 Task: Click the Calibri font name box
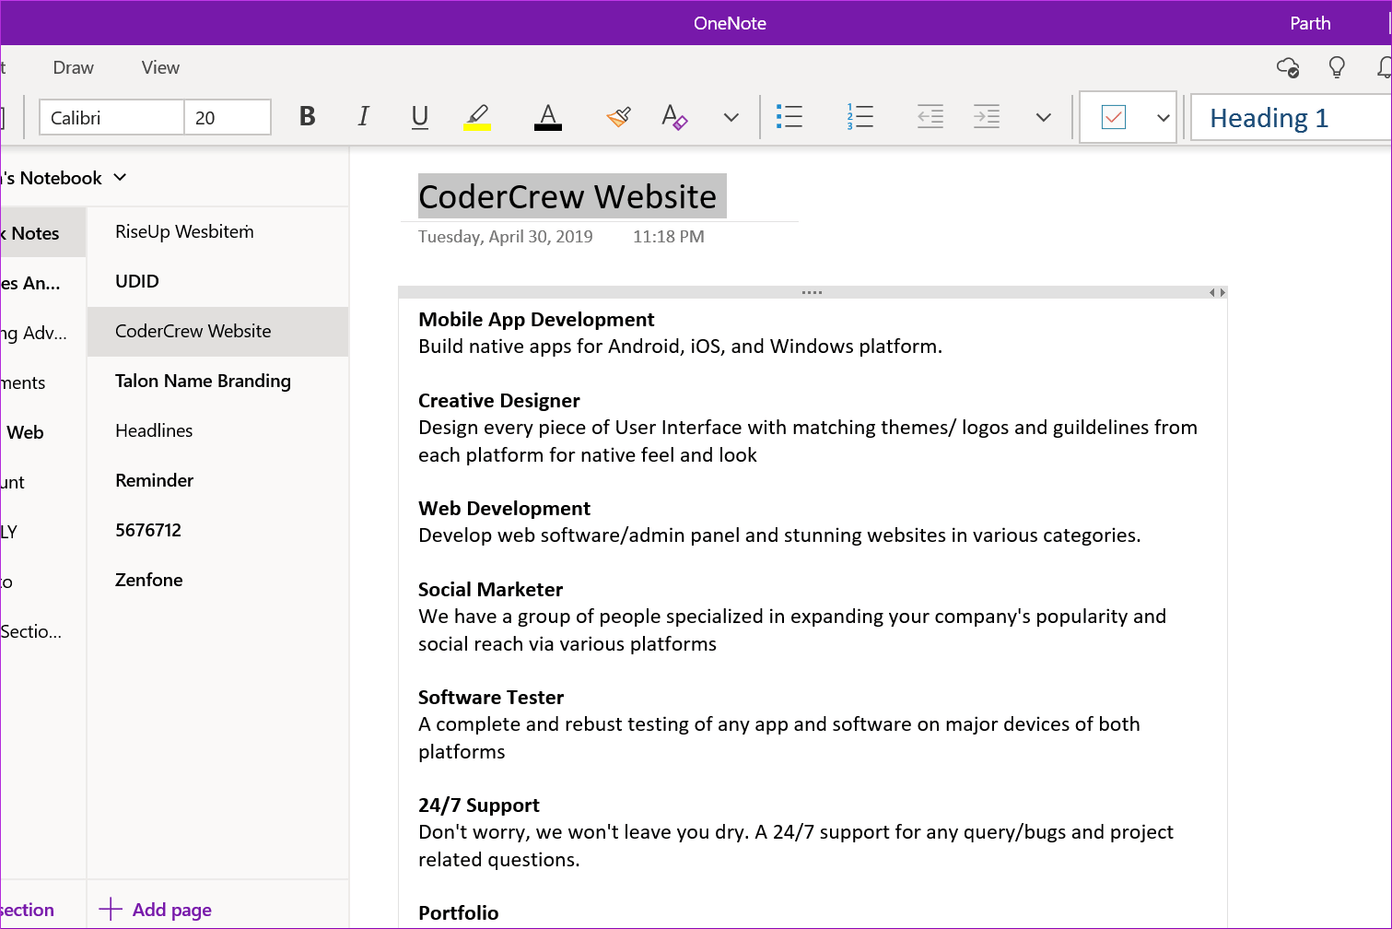pyautogui.click(x=112, y=117)
